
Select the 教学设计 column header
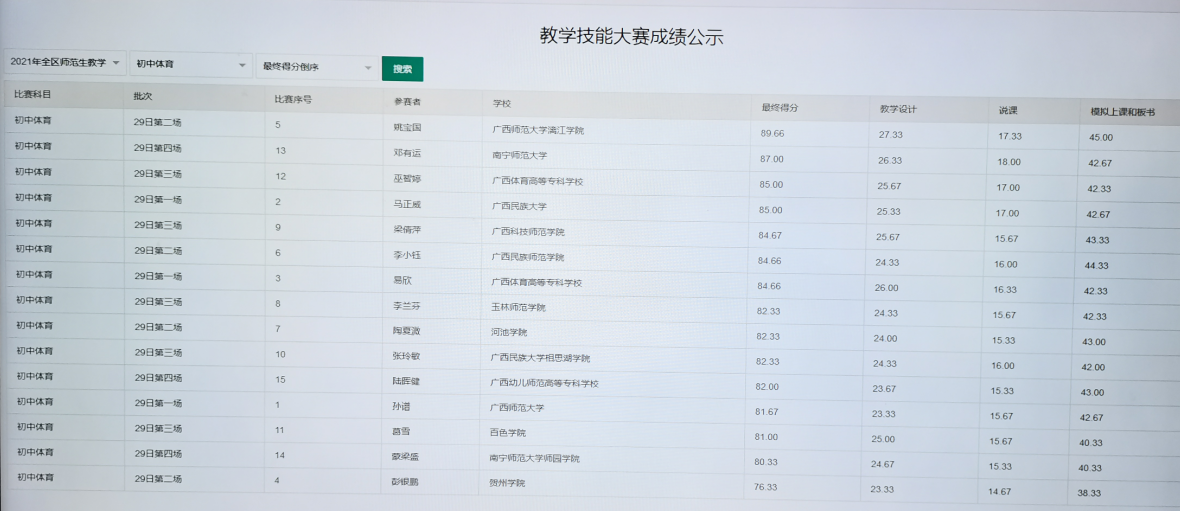(898, 109)
